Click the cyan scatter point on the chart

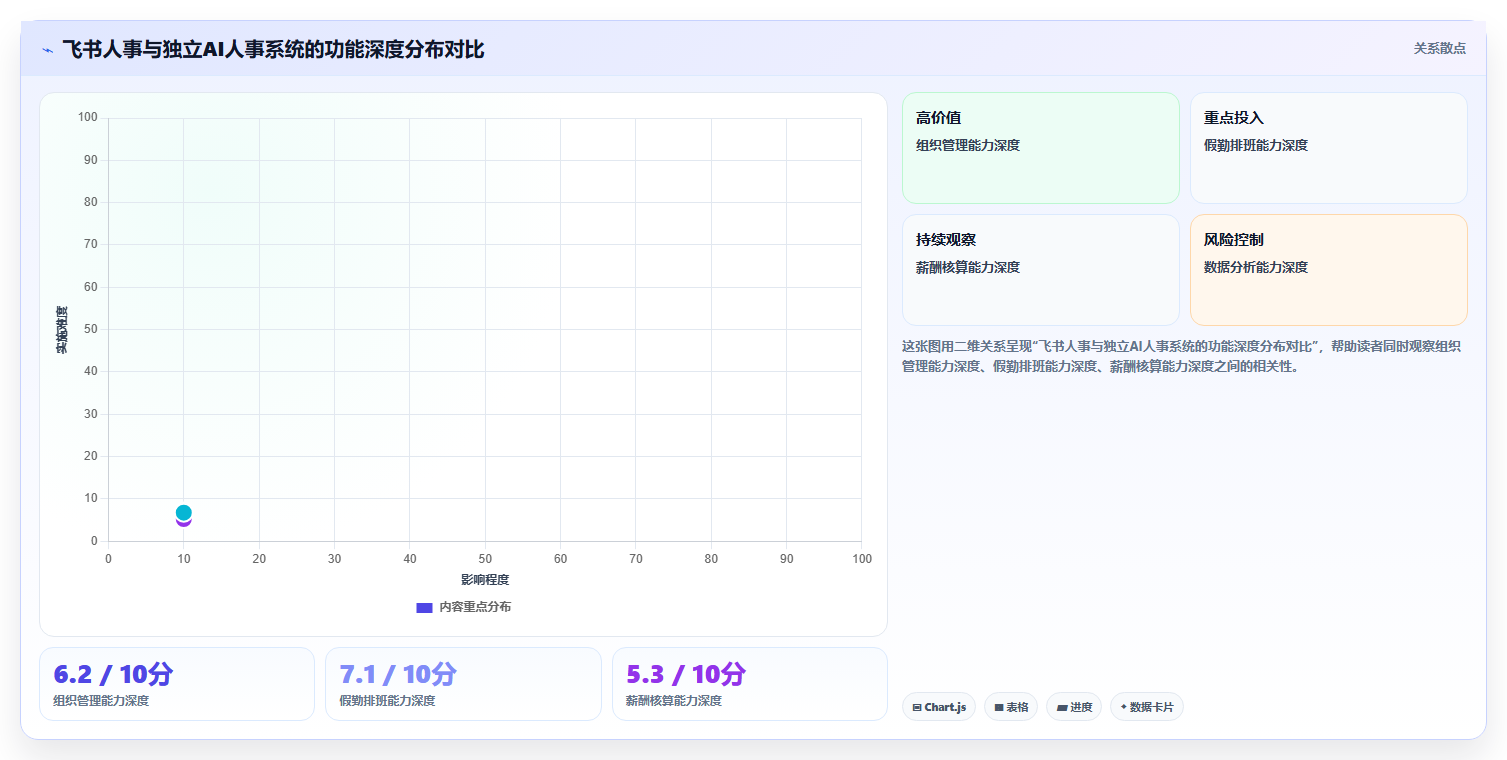[183, 512]
